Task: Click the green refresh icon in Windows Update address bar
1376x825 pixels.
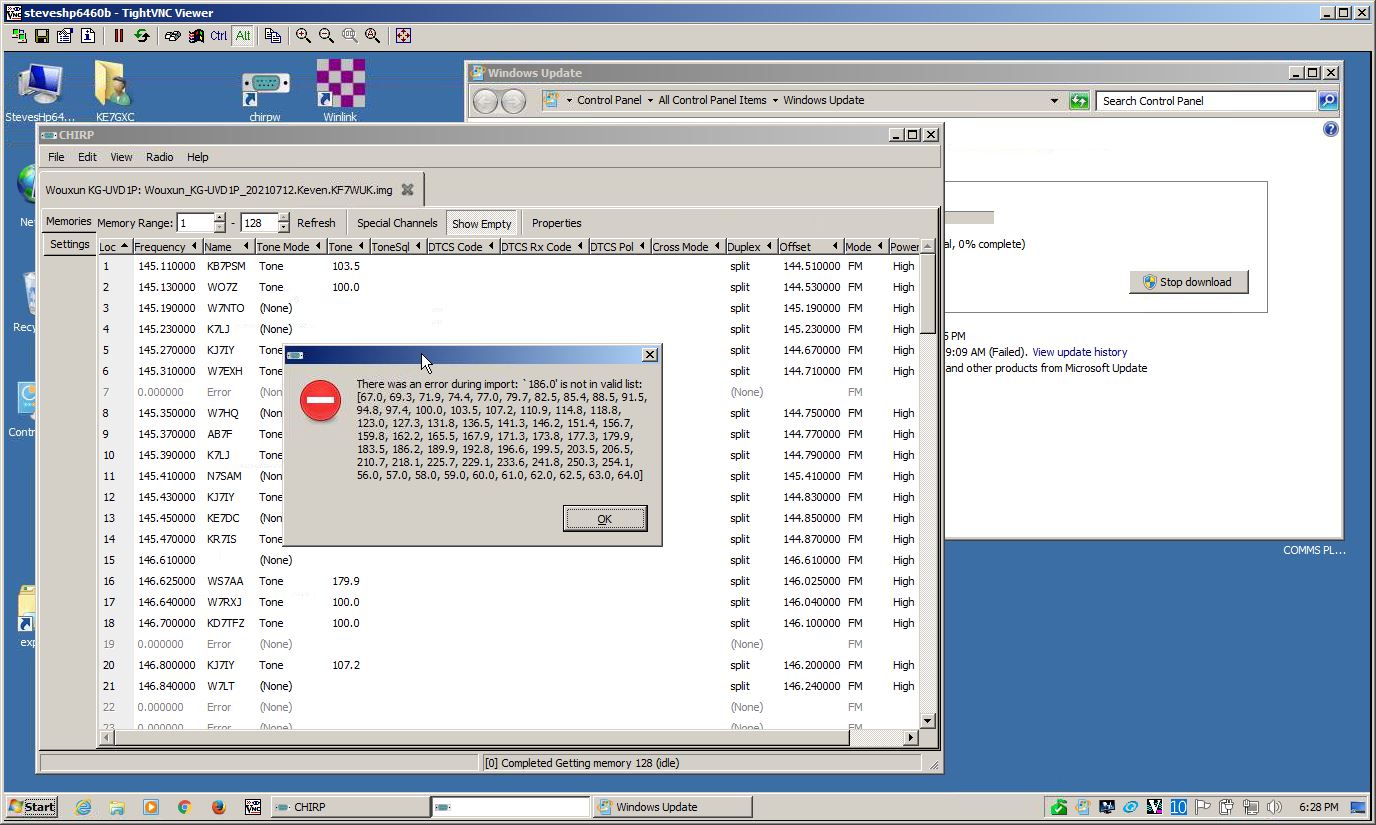Action: pos(1078,100)
